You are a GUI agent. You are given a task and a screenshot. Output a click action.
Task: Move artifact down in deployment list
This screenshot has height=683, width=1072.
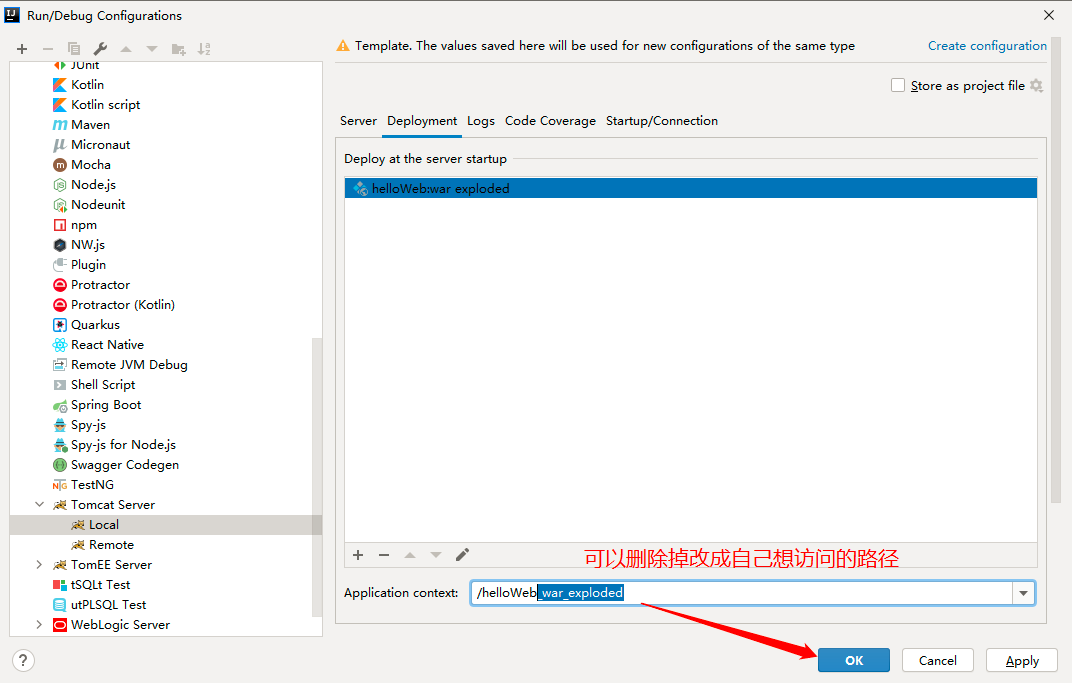(436, 555)
